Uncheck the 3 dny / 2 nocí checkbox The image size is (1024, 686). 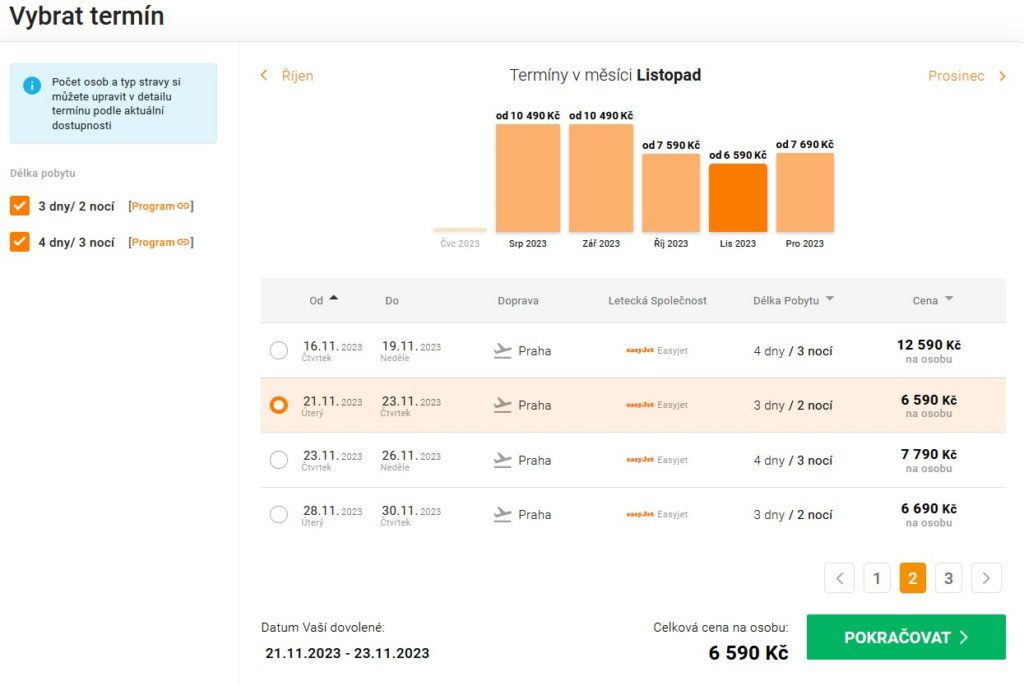click(20, 206)
